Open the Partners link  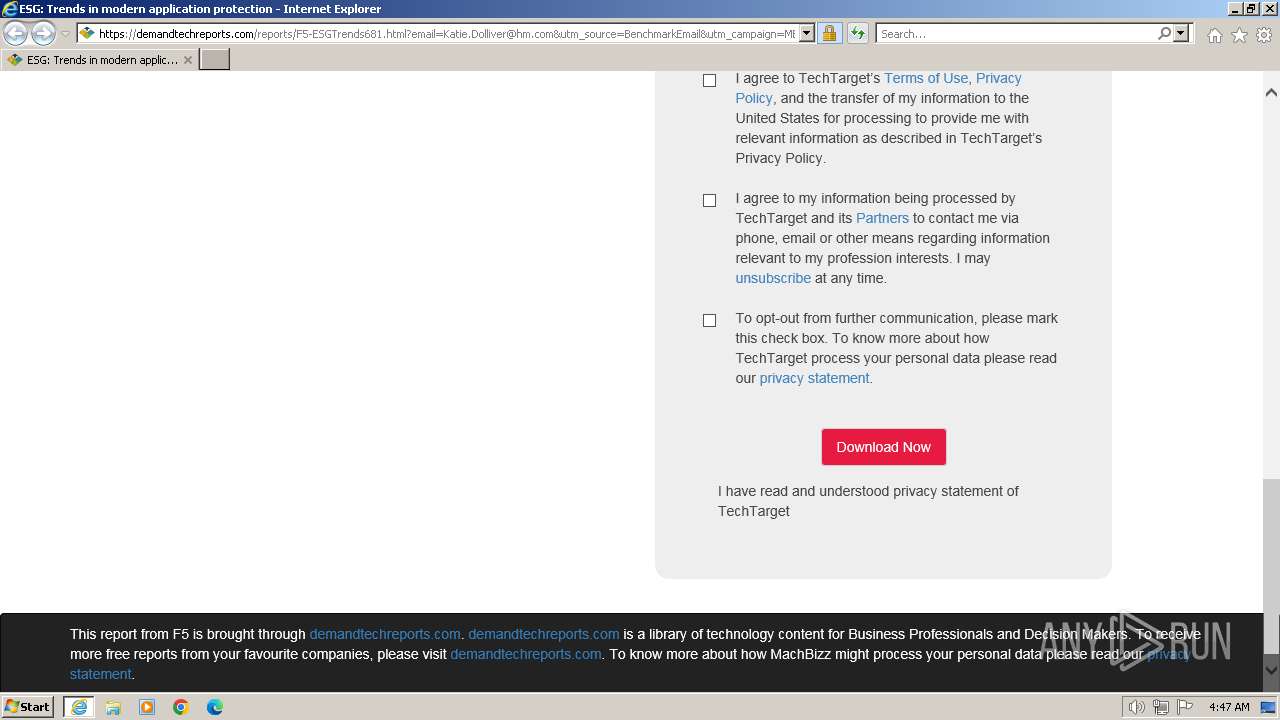click(882, 218)
